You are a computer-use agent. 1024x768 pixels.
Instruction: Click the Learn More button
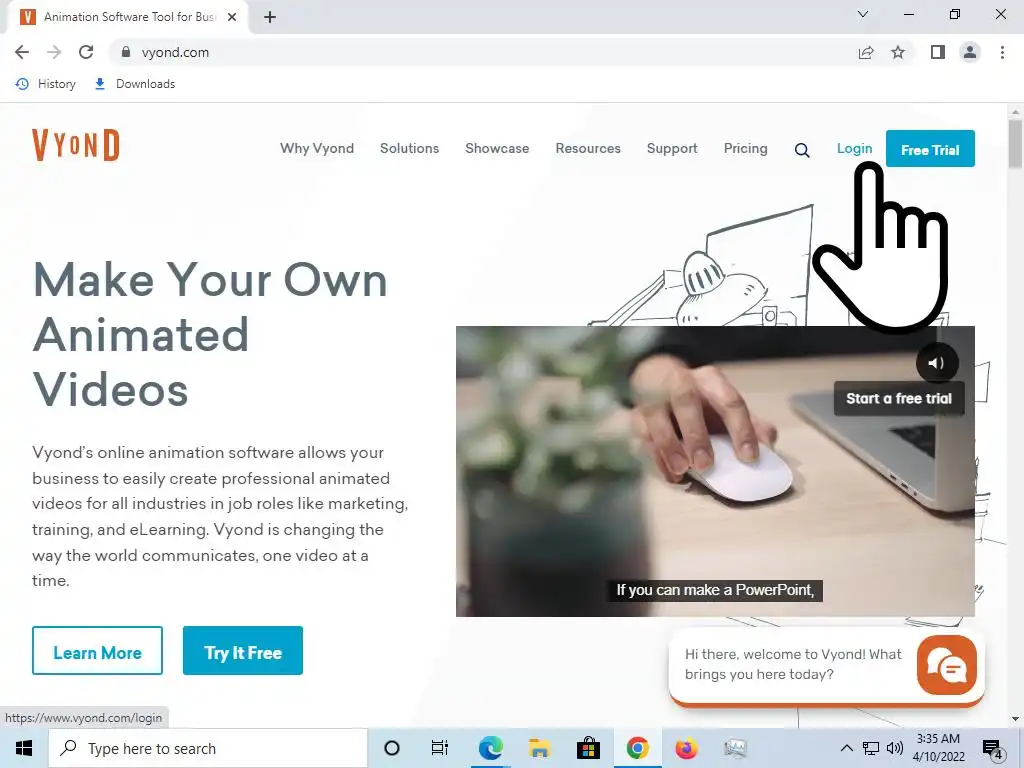pos(97,650)
